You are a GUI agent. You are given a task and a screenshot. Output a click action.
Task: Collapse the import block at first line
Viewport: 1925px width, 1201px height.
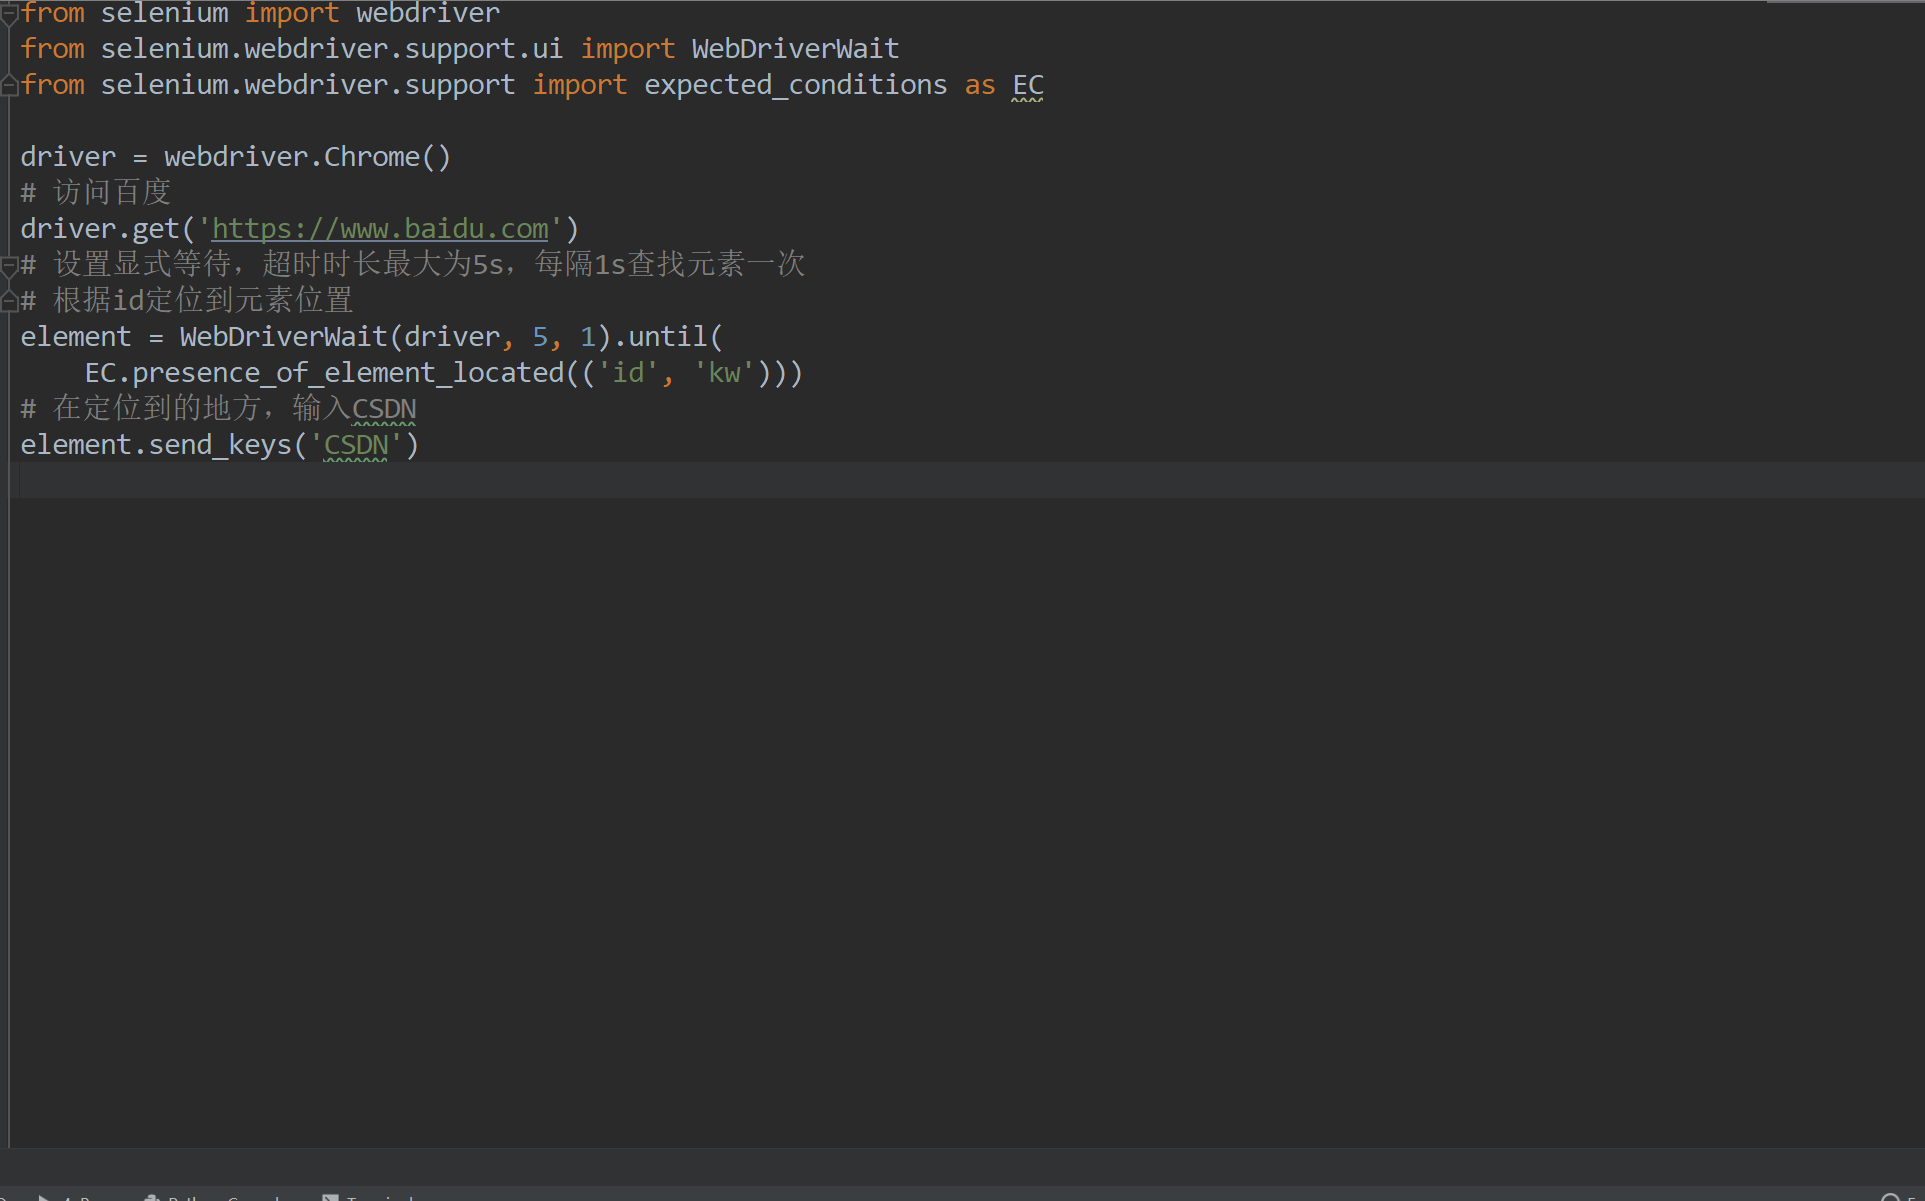pos(9,14)
